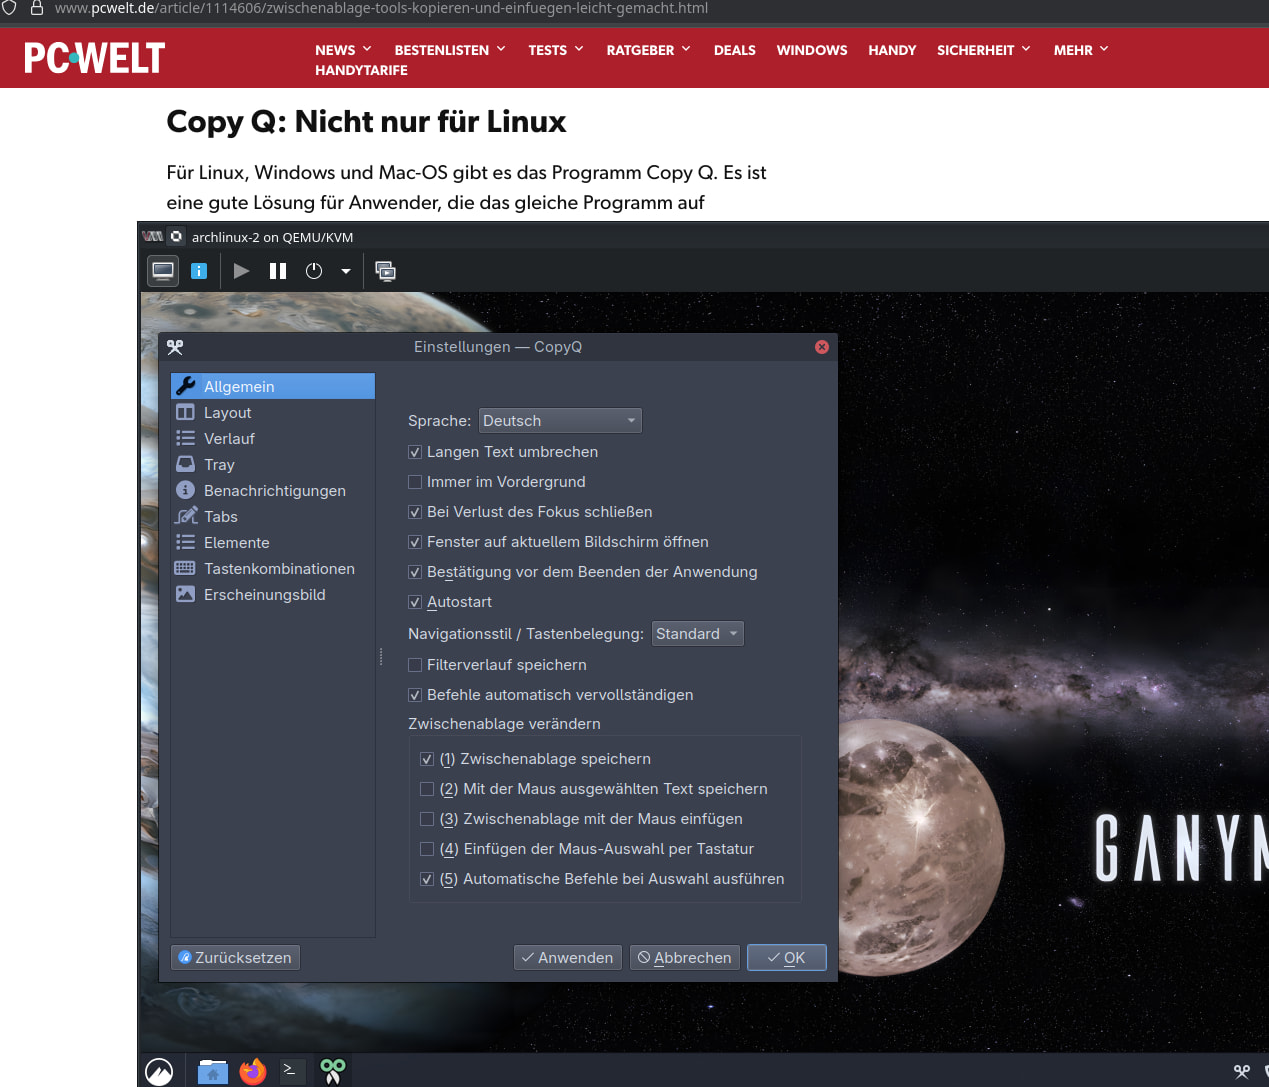Launch the terminal from the taskbar

pos(290,1071)
